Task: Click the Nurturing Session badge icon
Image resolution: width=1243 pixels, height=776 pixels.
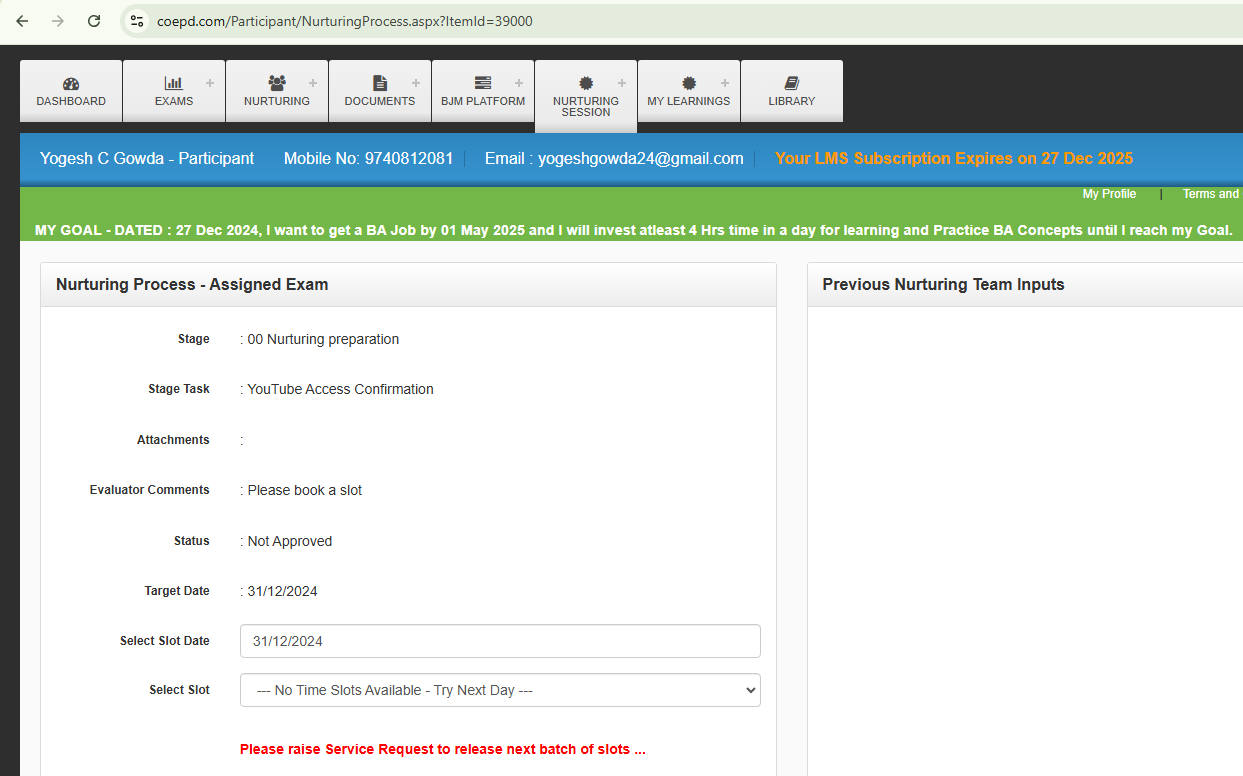Action: 586,84
